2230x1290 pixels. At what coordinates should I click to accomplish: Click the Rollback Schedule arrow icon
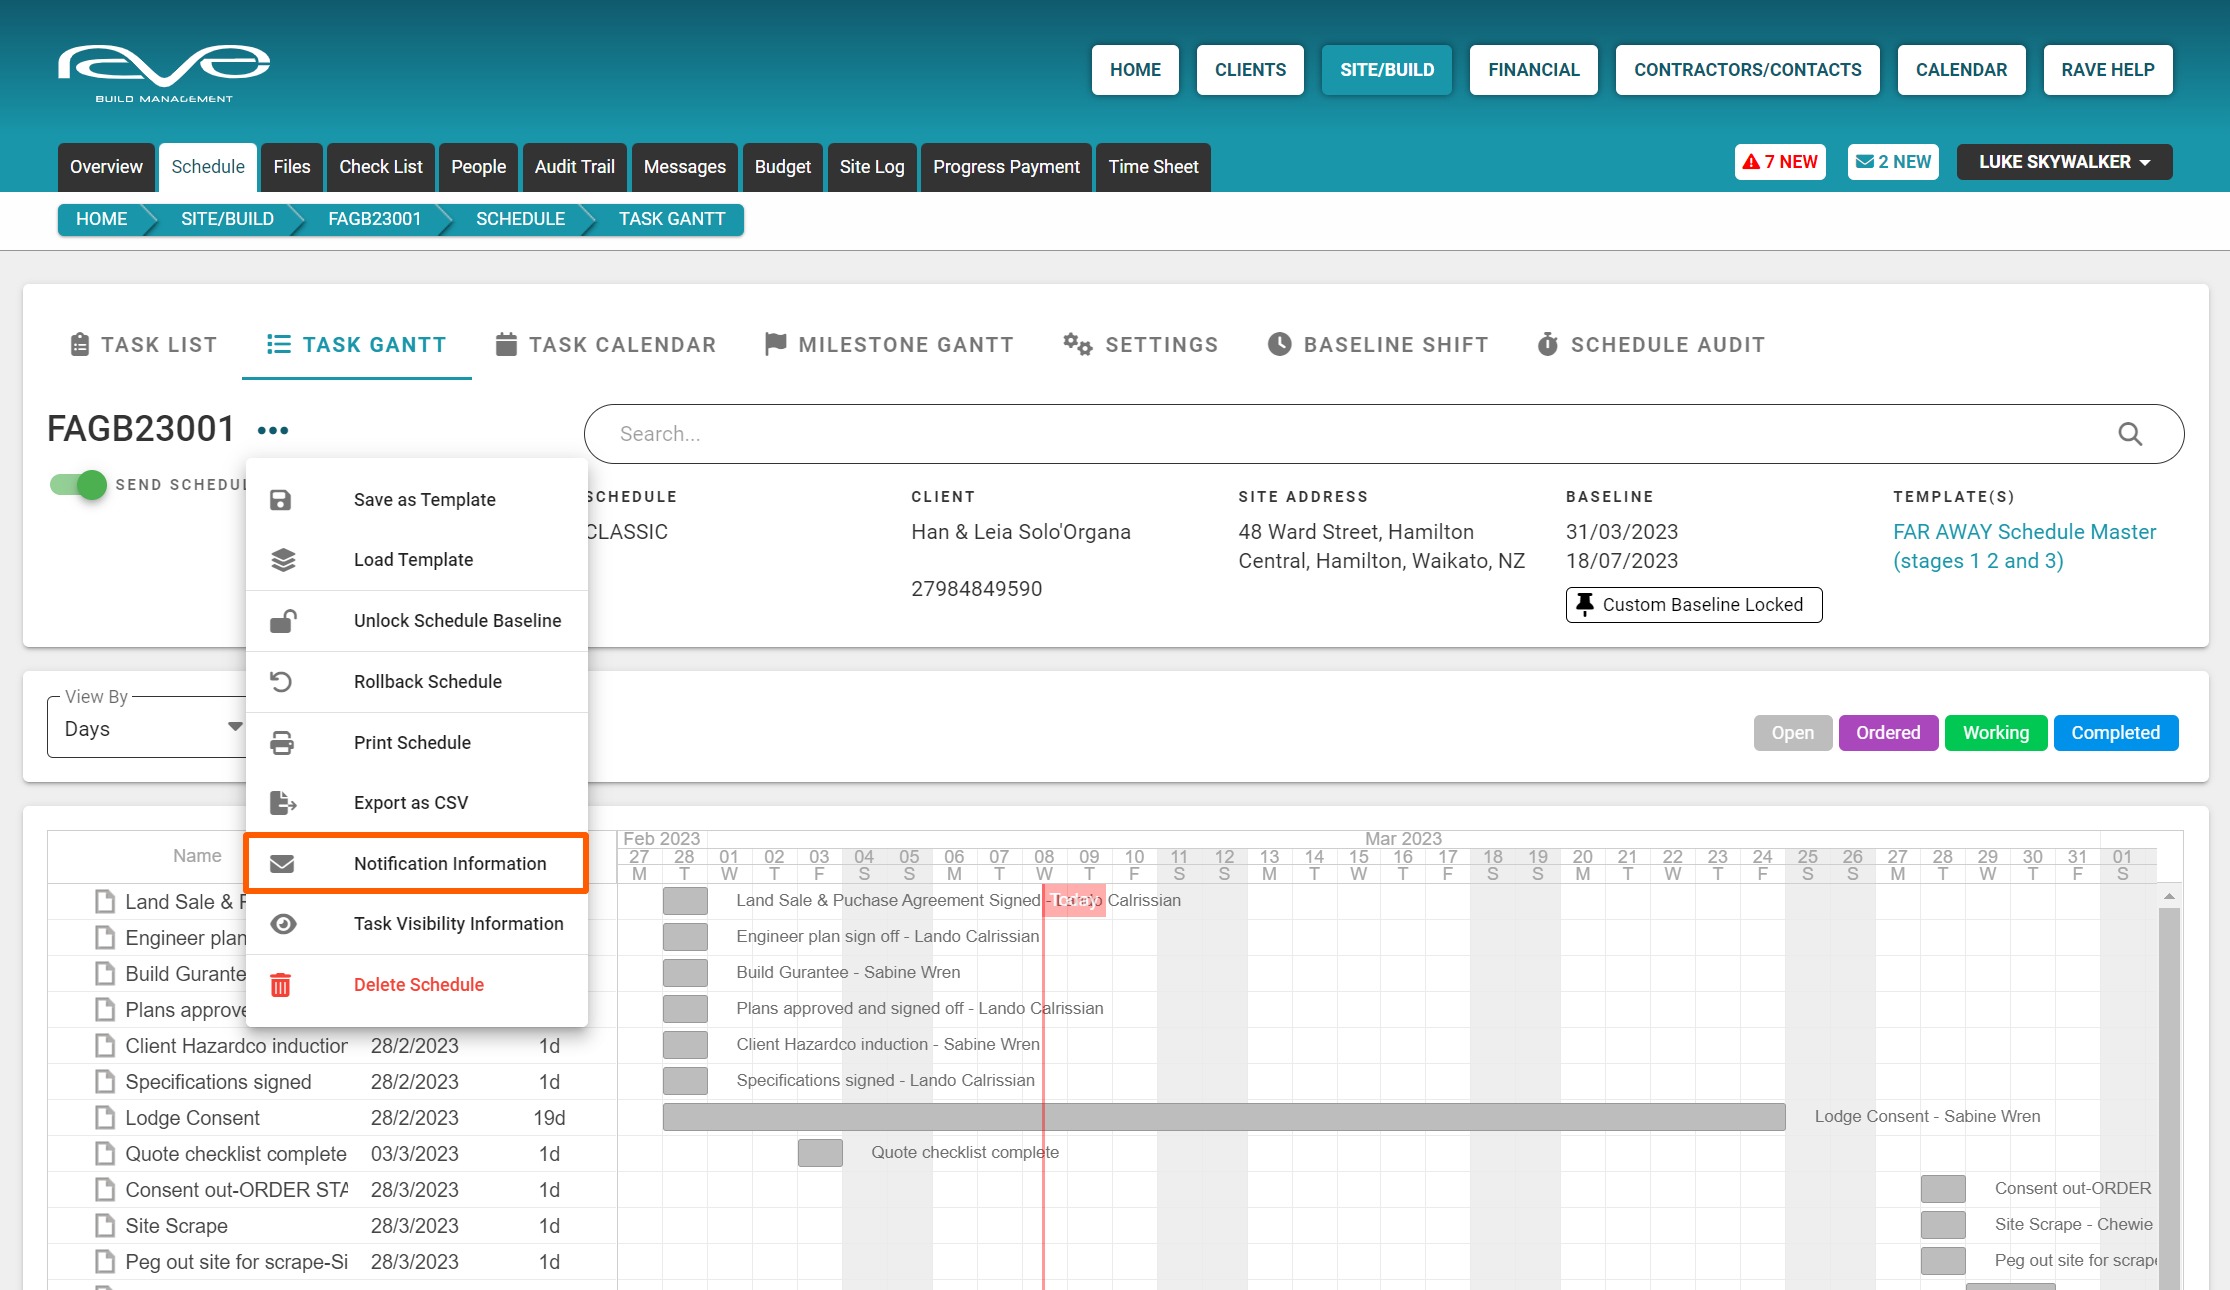[x=281, y=682]
